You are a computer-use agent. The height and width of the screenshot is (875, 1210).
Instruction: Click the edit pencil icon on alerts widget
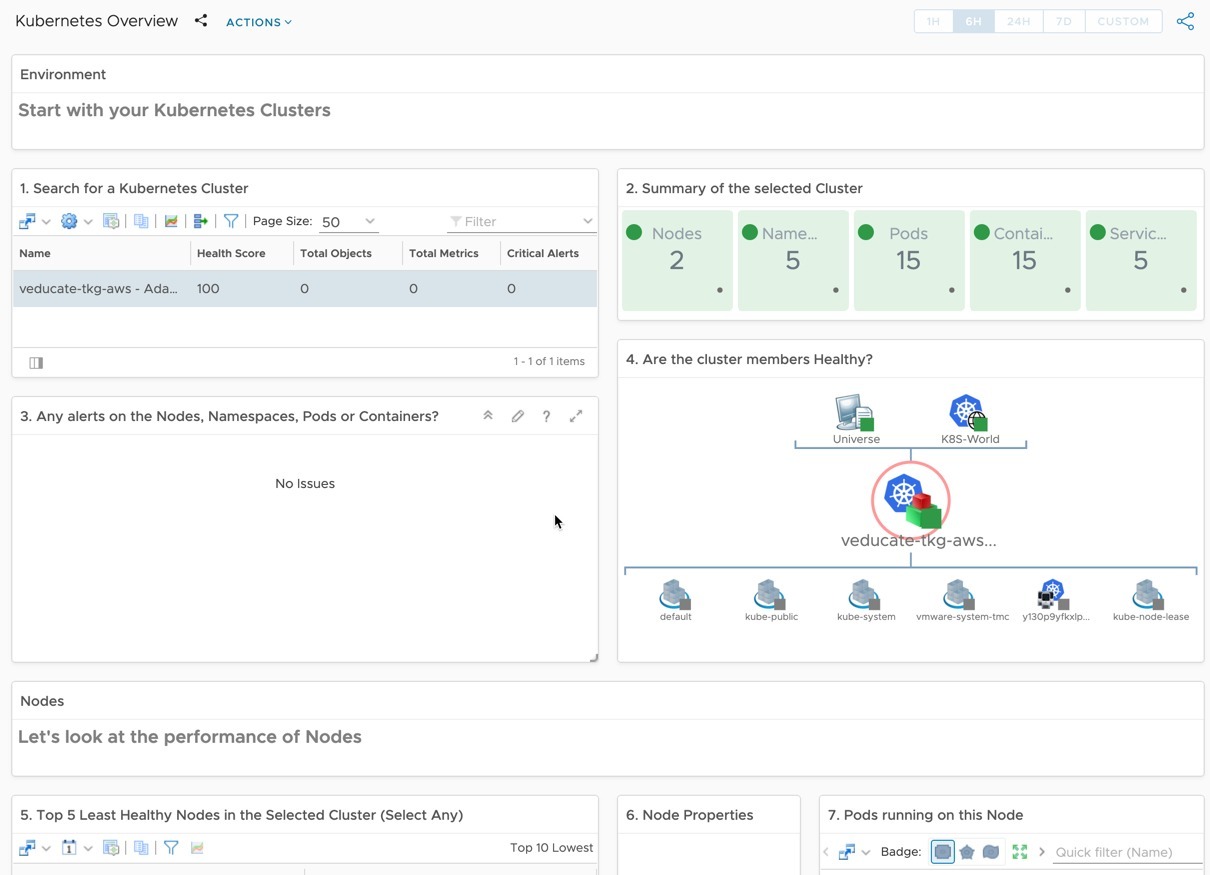[517, 416]
